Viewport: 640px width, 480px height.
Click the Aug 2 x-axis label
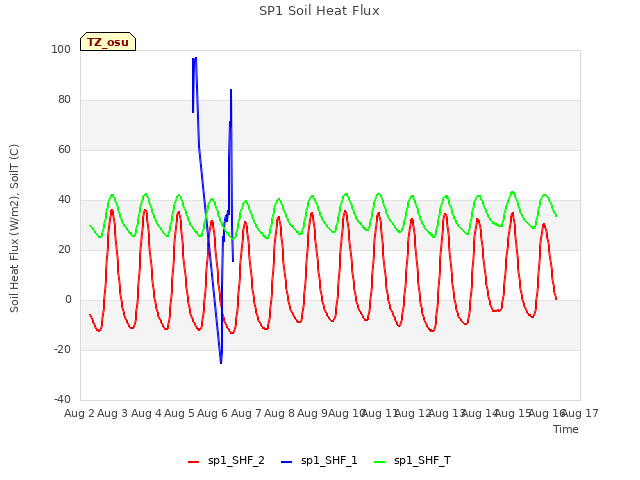(79, 413)
